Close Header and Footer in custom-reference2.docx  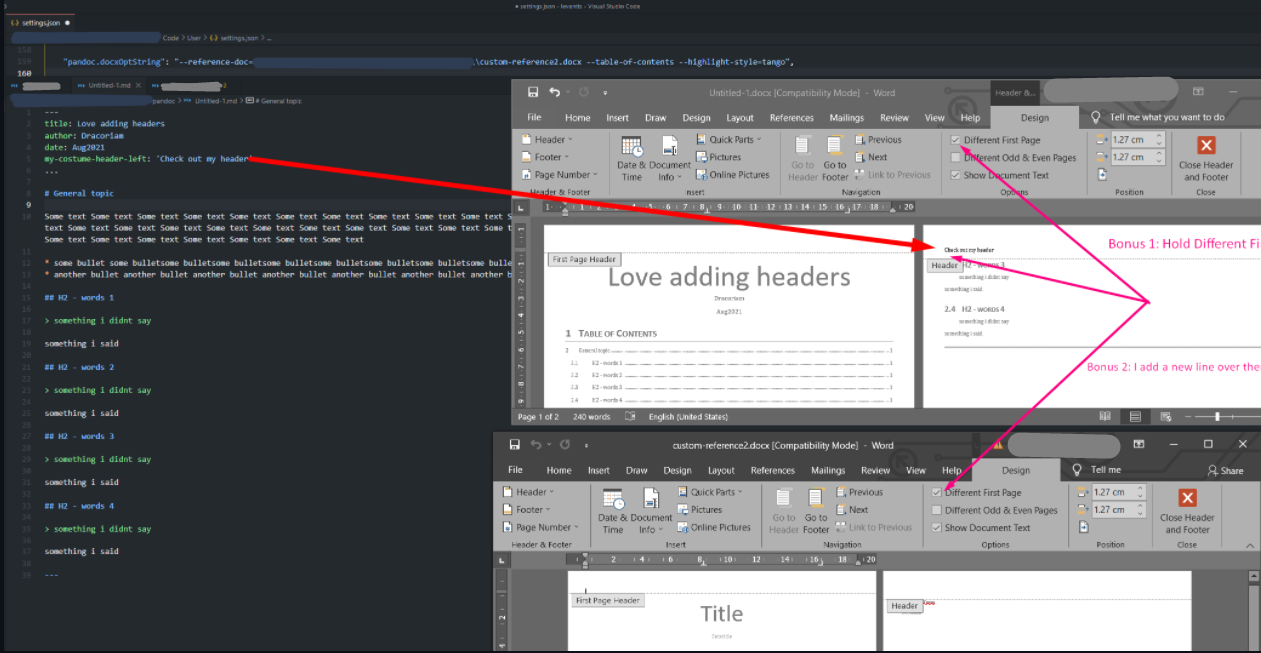point(1187,510)
